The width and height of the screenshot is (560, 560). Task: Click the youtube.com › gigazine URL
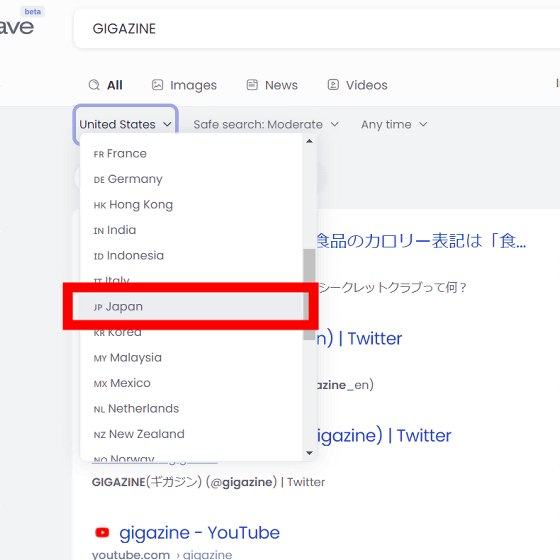pos(162,555)
